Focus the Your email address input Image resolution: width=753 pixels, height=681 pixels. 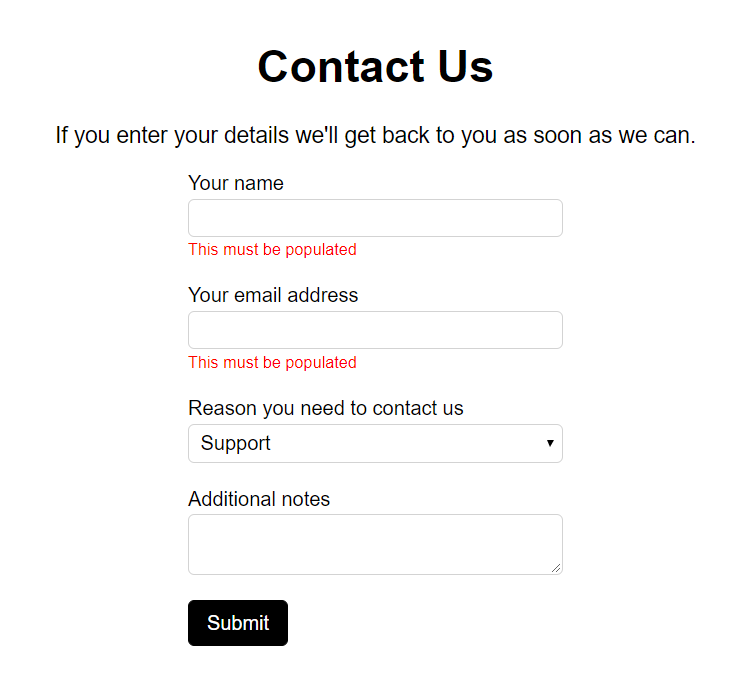coord(375,330)
